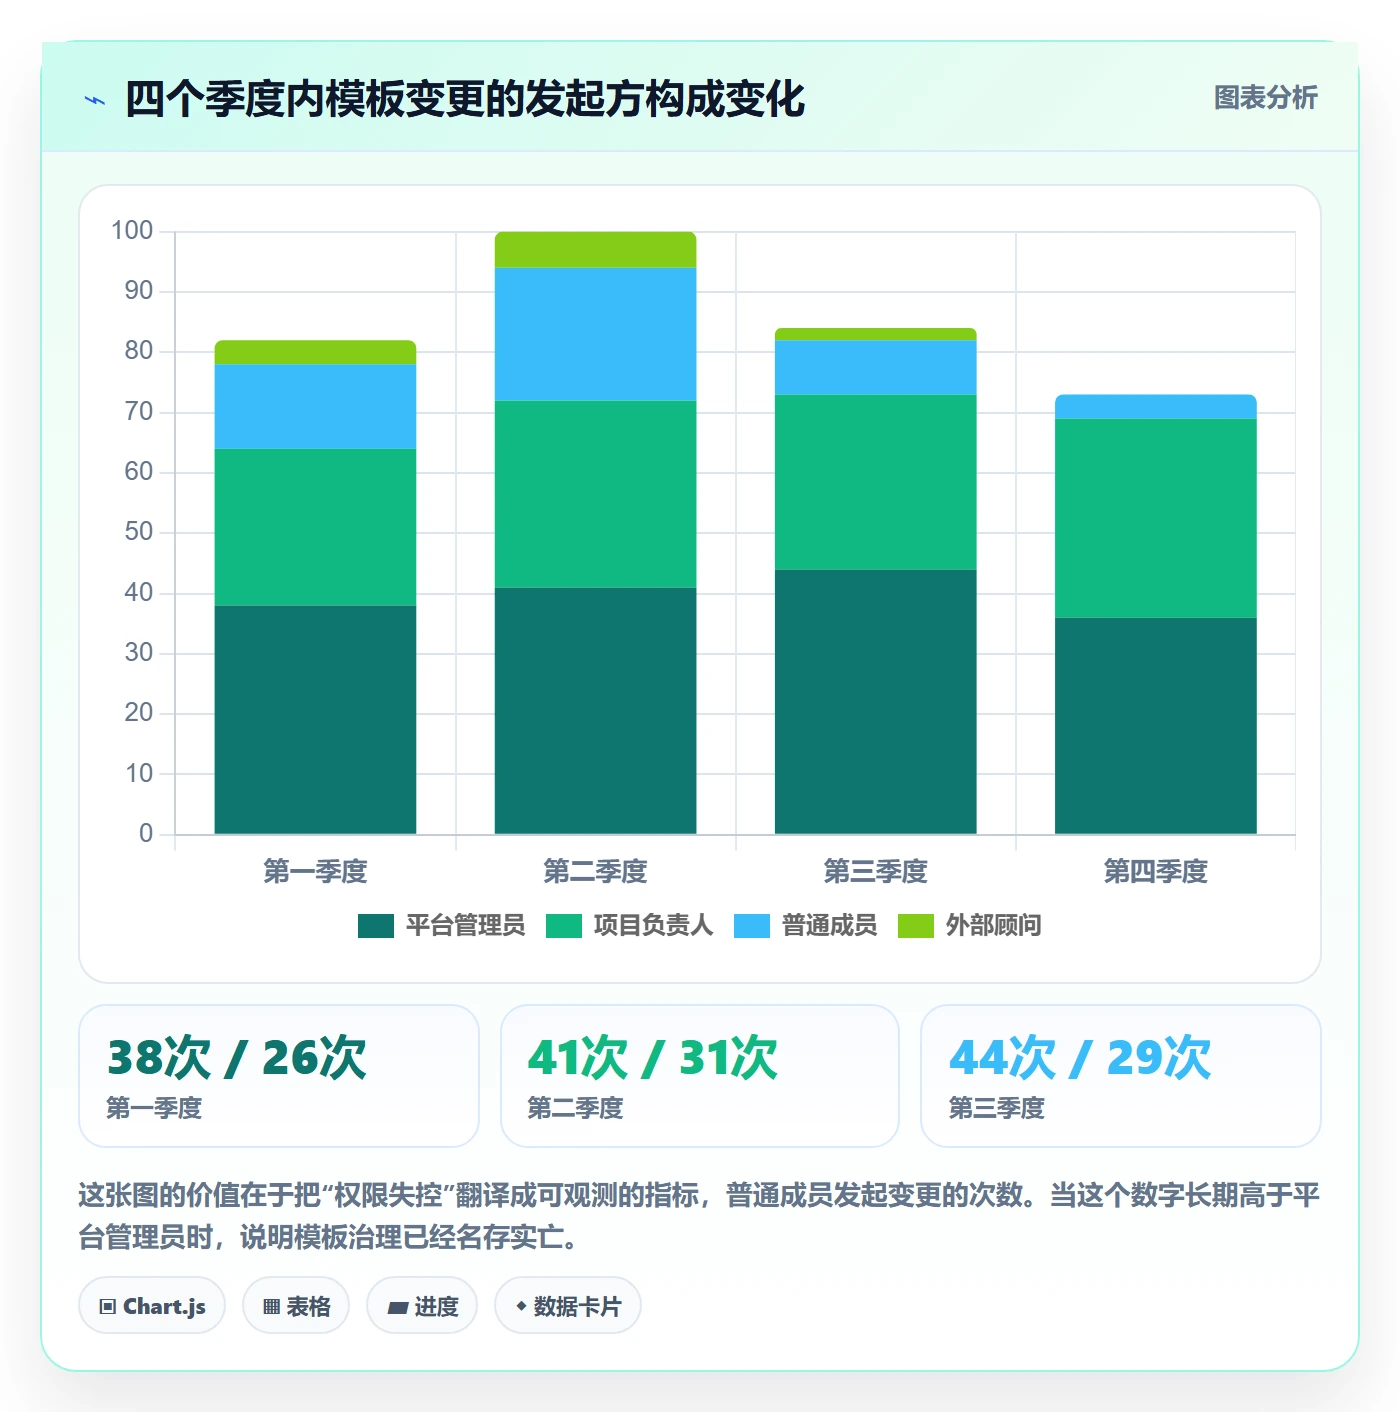
Task: Click the chart title 四个季度内模板变更的发起方构成变化
Action: 465,99
